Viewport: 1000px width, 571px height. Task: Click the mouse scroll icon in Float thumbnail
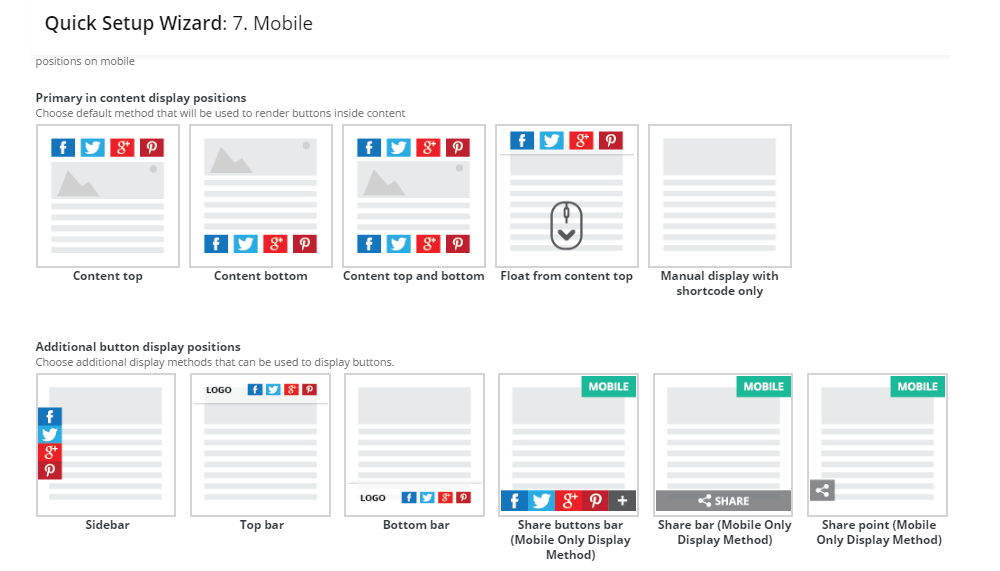click(x=566, y=225)
